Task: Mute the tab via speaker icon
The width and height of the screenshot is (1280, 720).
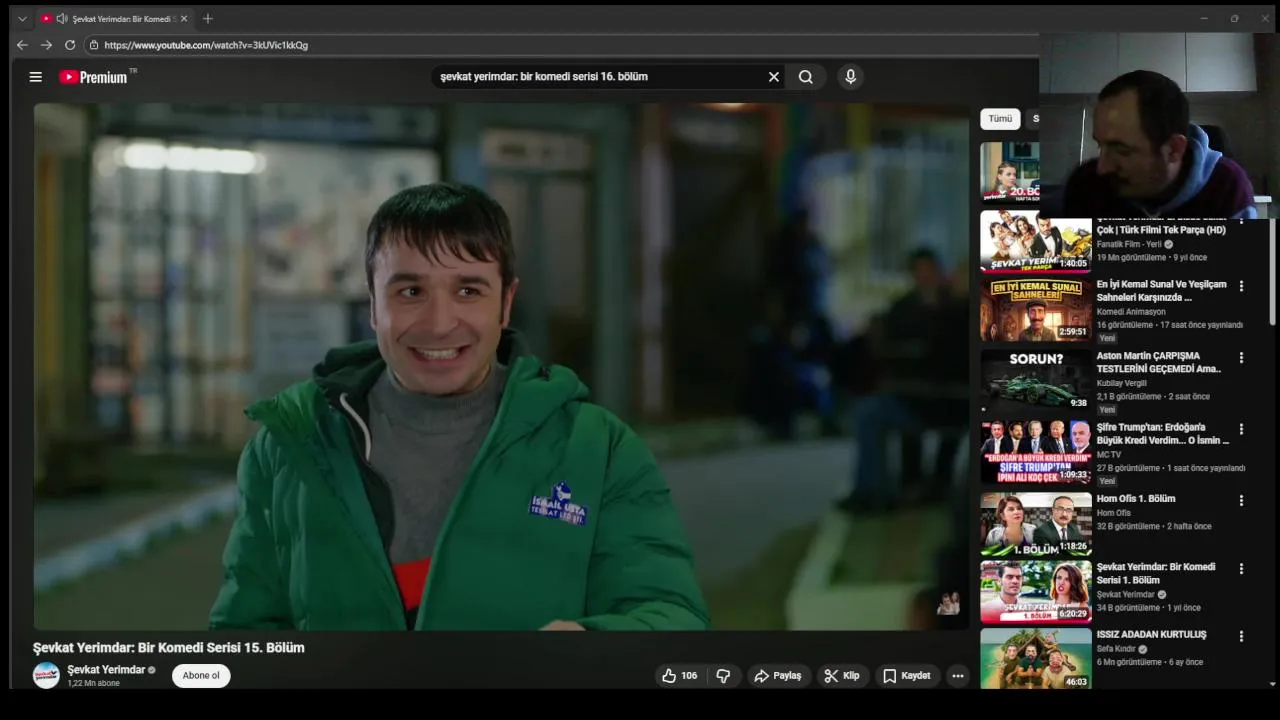Action: pos(62,19)
